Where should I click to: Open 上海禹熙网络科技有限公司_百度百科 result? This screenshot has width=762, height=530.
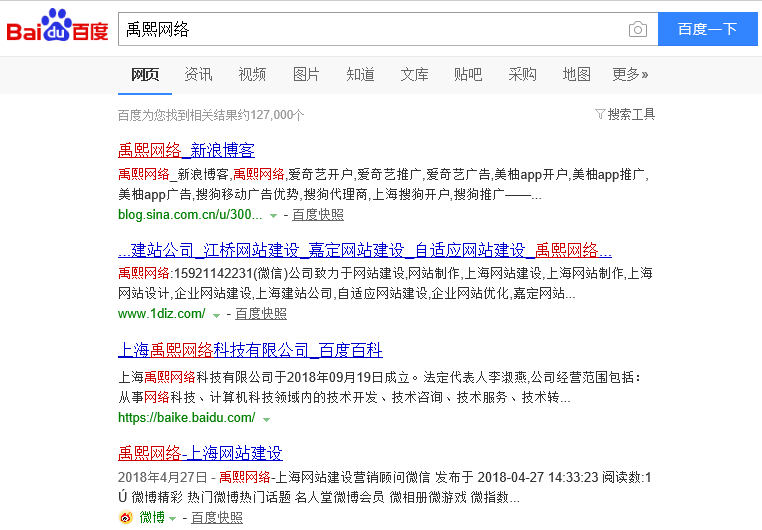(x=250, y=350)
